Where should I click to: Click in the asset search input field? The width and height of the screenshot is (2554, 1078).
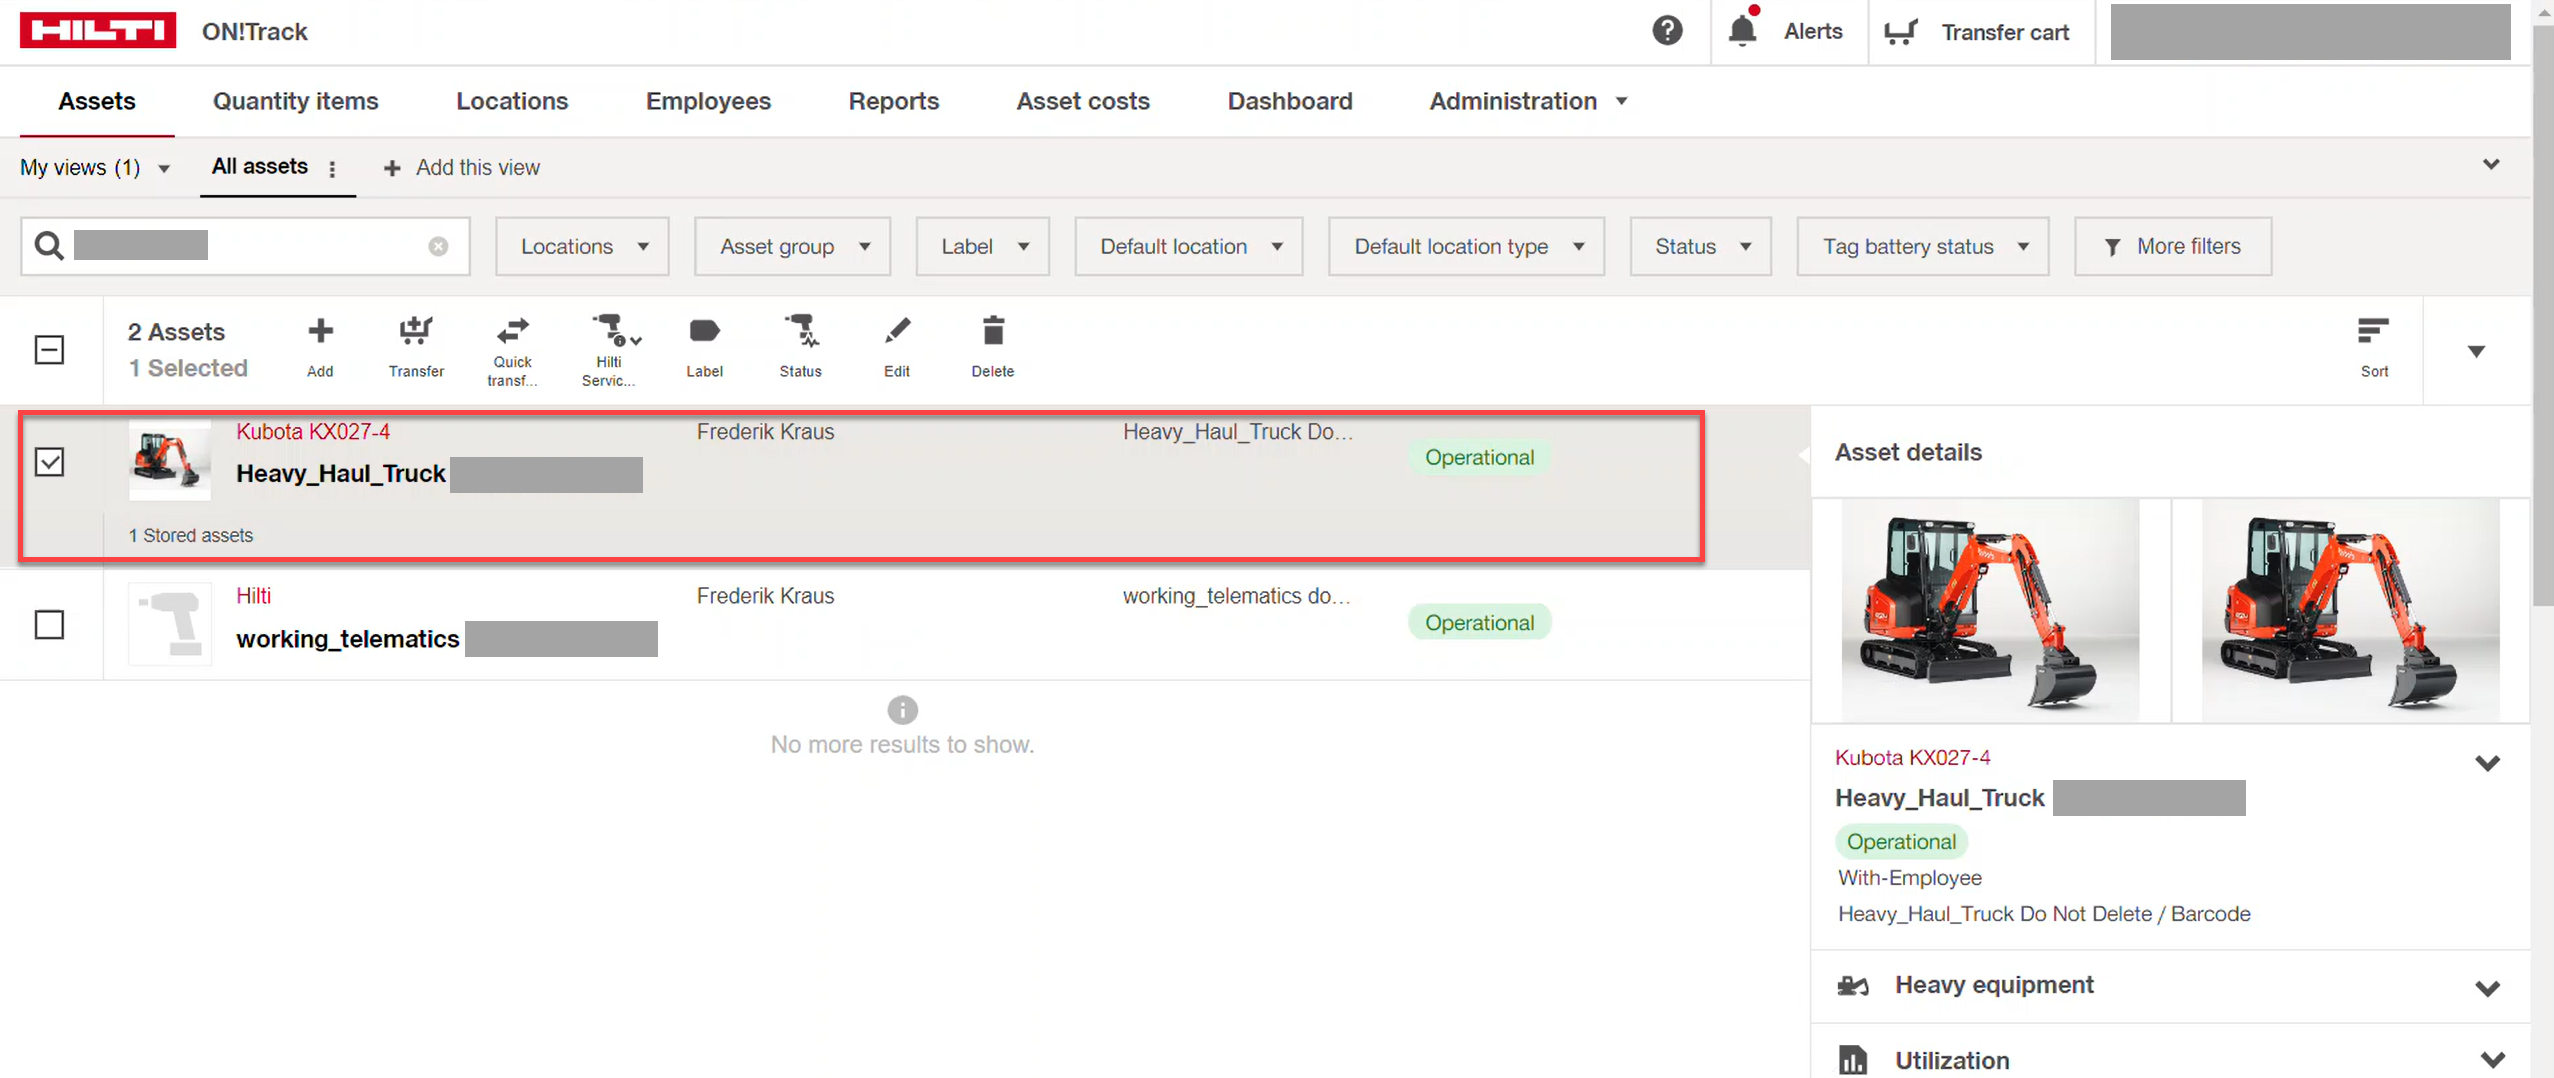pyautogui.click(x=245, y=246)
